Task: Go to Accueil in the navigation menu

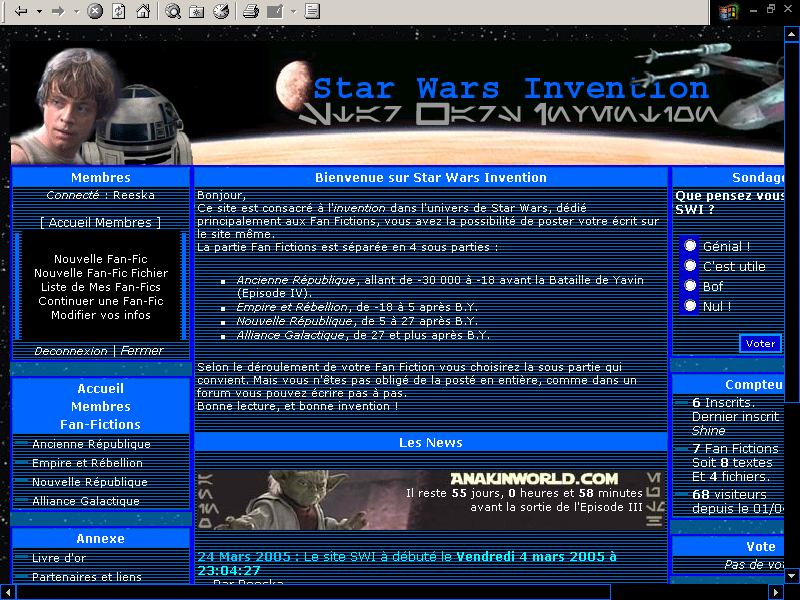Action: 101,389
